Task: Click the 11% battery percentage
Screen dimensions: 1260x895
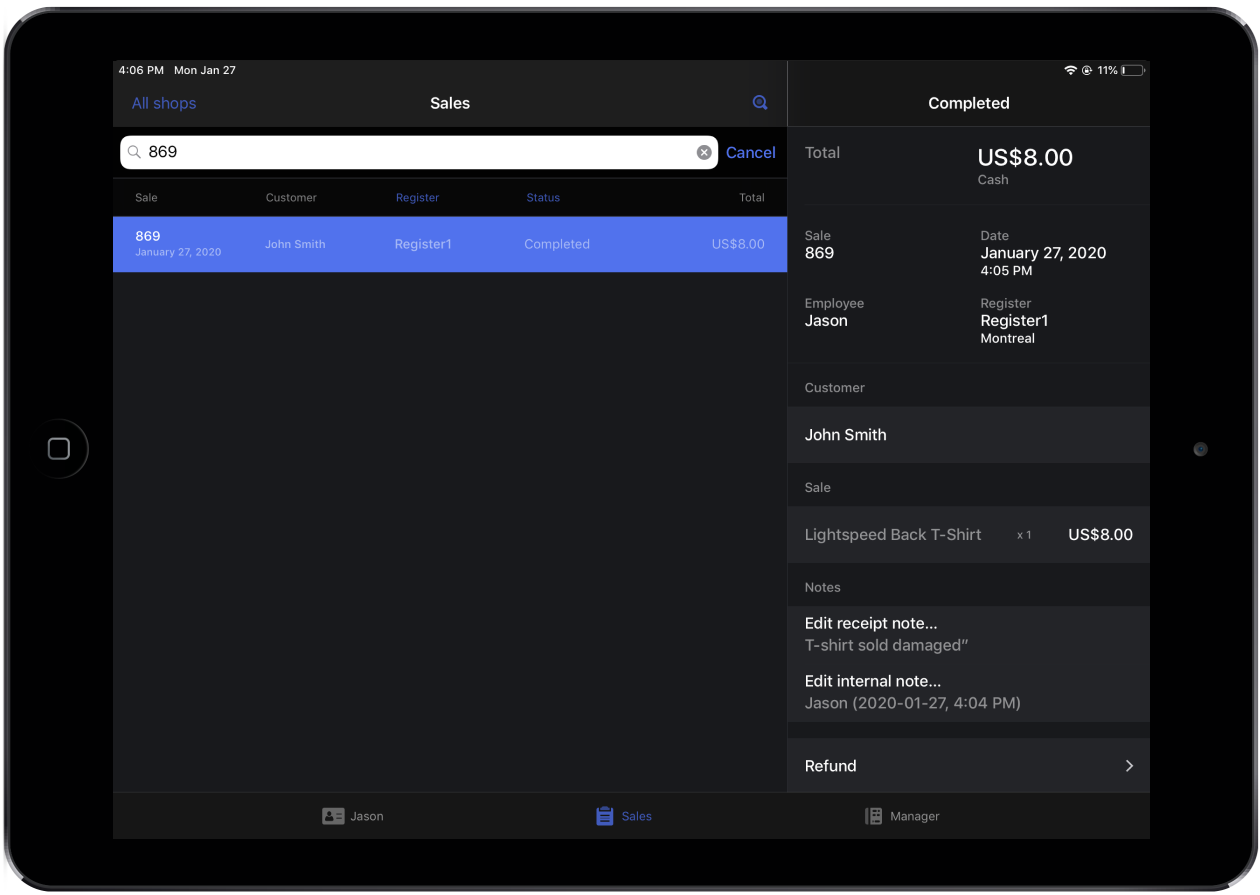Action: [x=1107, y=71]
